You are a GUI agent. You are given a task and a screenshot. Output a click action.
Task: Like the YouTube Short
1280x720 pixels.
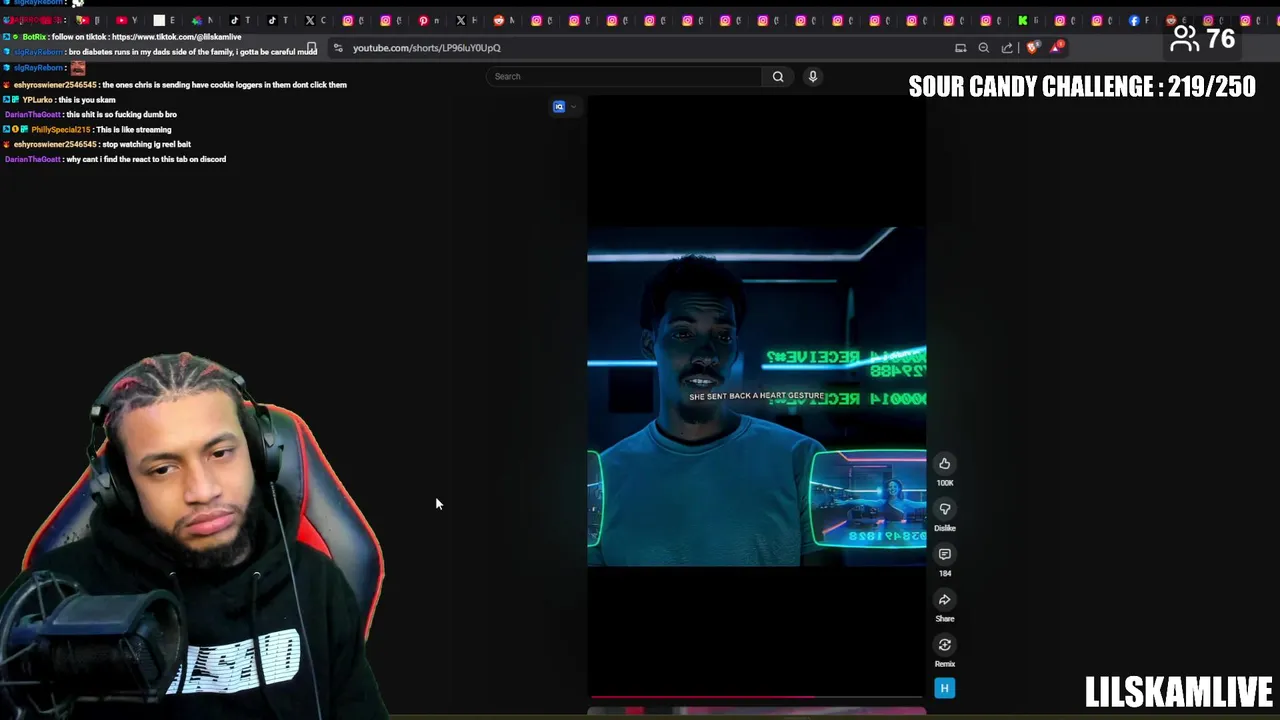(x=944, y=463)
